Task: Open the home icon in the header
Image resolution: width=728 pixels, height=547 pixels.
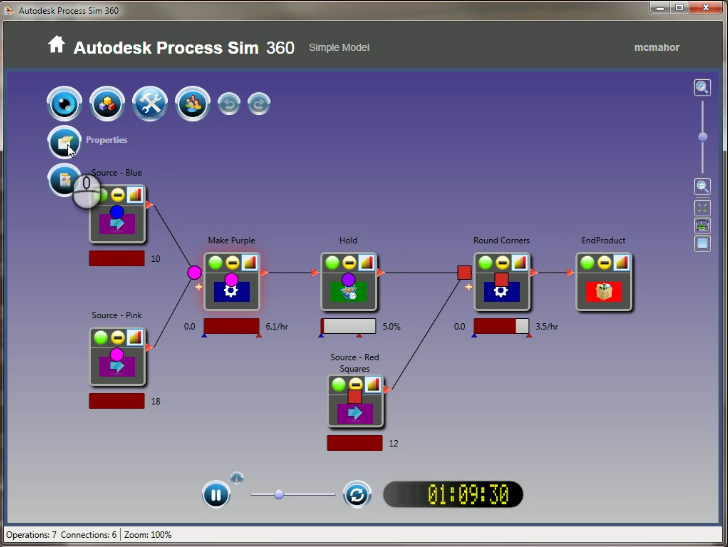Action: tap(56, 45)
